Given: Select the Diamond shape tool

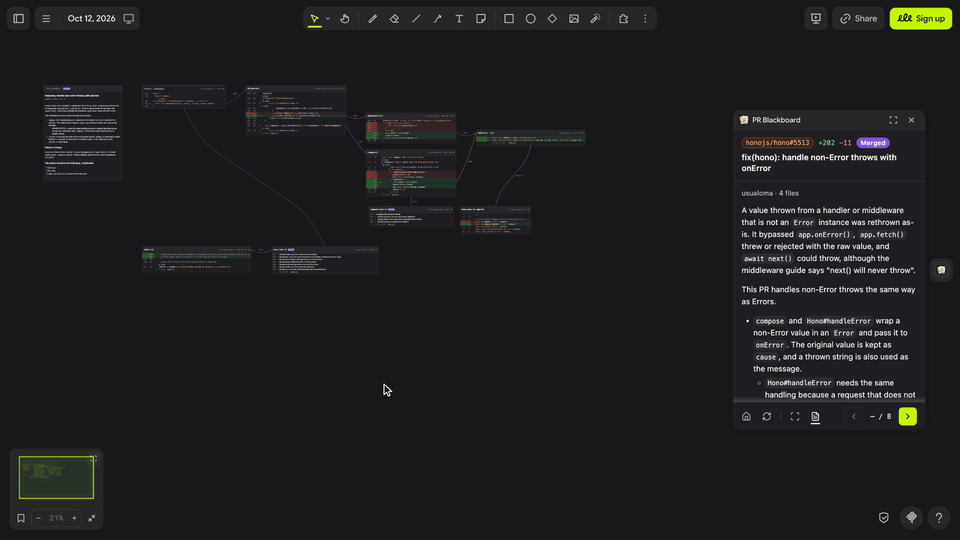Looking at the screenshot, I should (x=552, y=18).
